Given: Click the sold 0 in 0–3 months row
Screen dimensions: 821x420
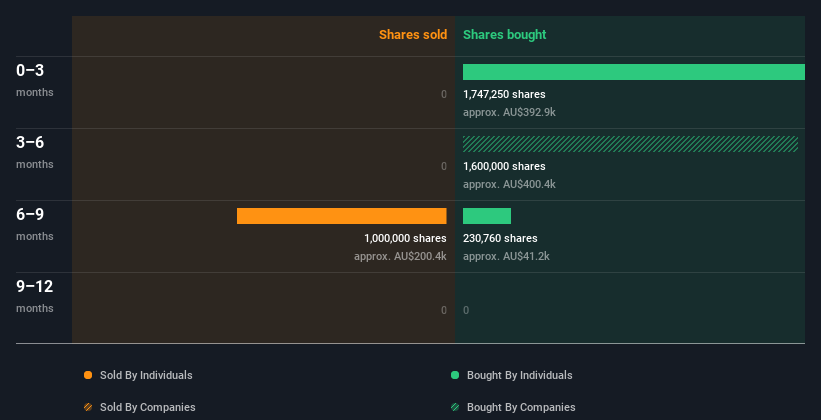Looking at the screenshot, I should coord(444,94).
